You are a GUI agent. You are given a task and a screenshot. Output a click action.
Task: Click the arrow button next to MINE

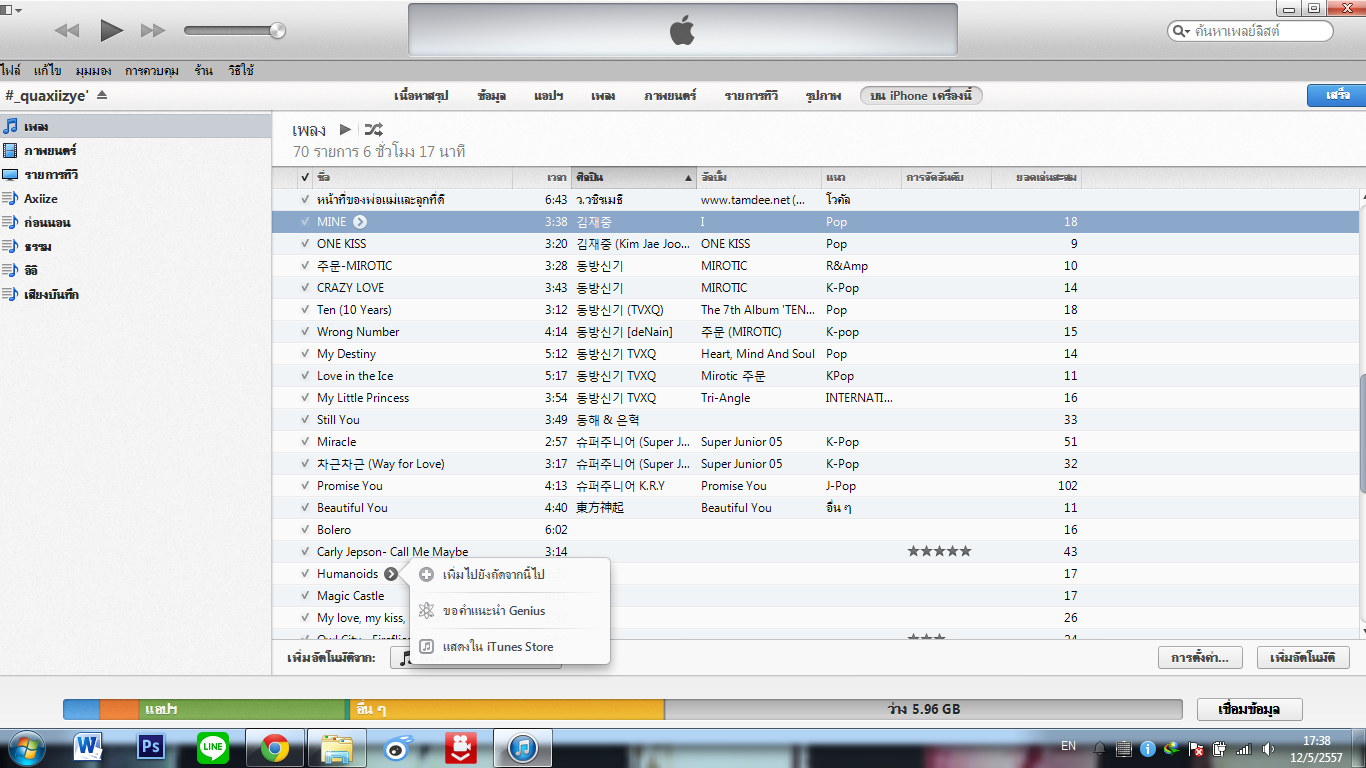[360, 222]
